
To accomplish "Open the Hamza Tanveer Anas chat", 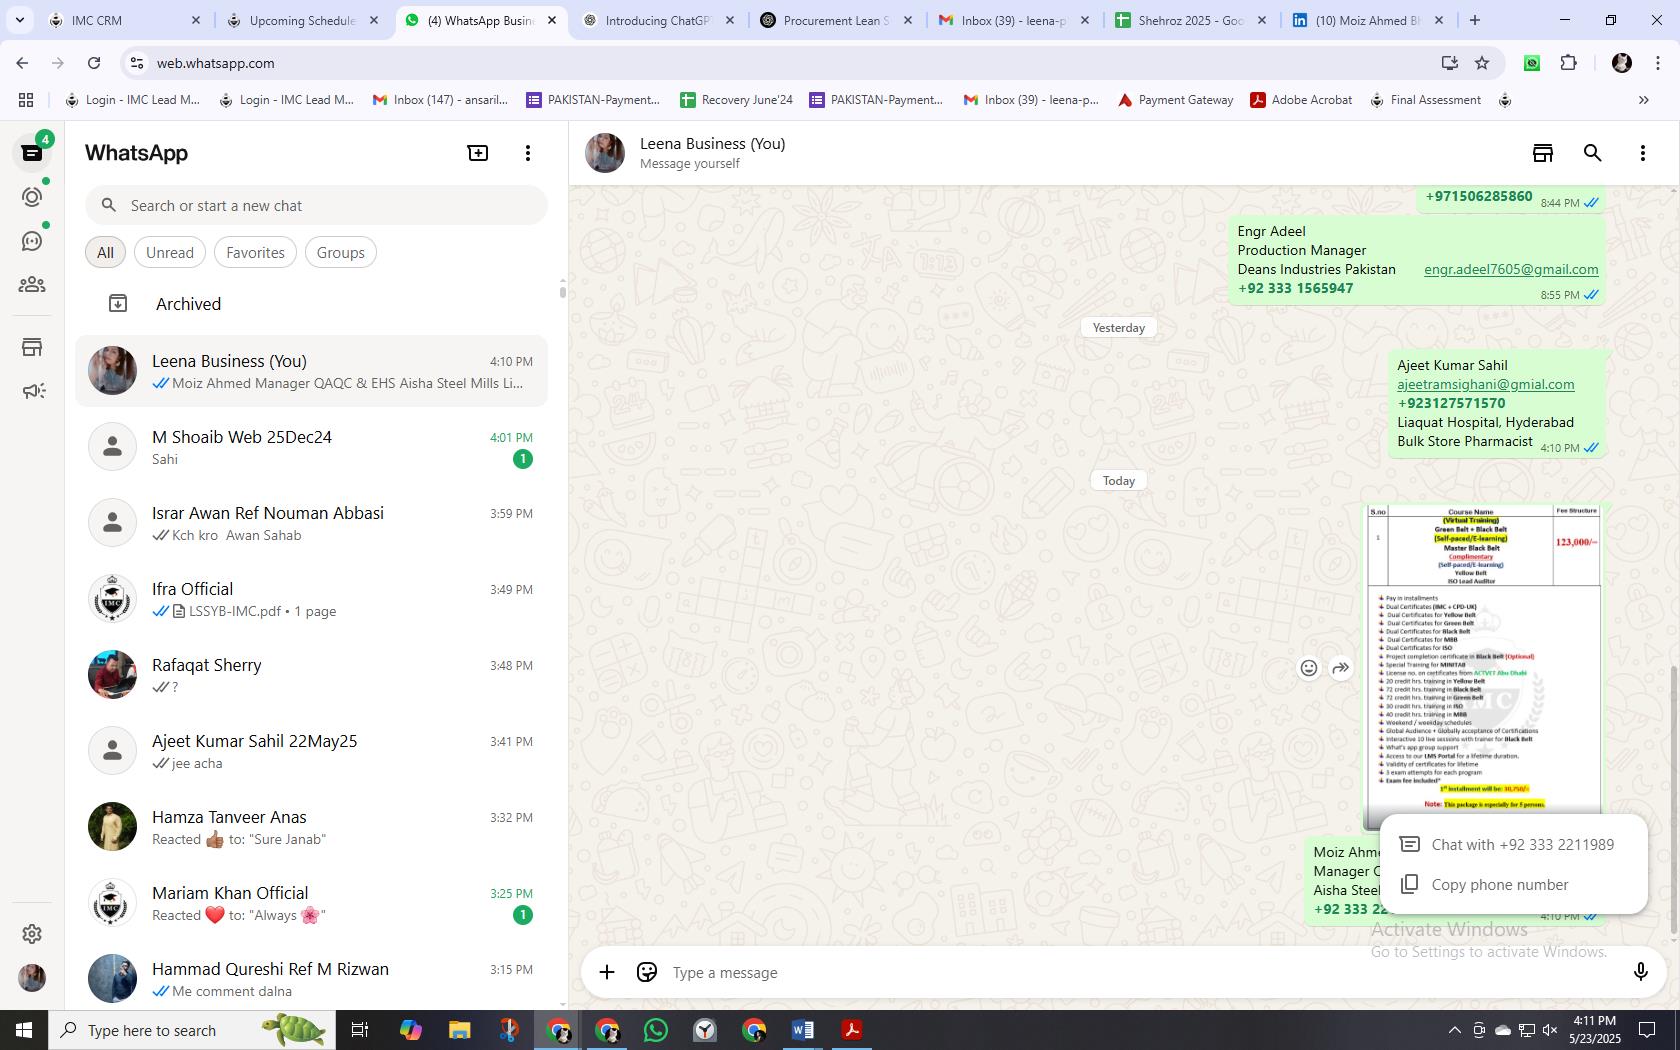I will tap(312, 827).
